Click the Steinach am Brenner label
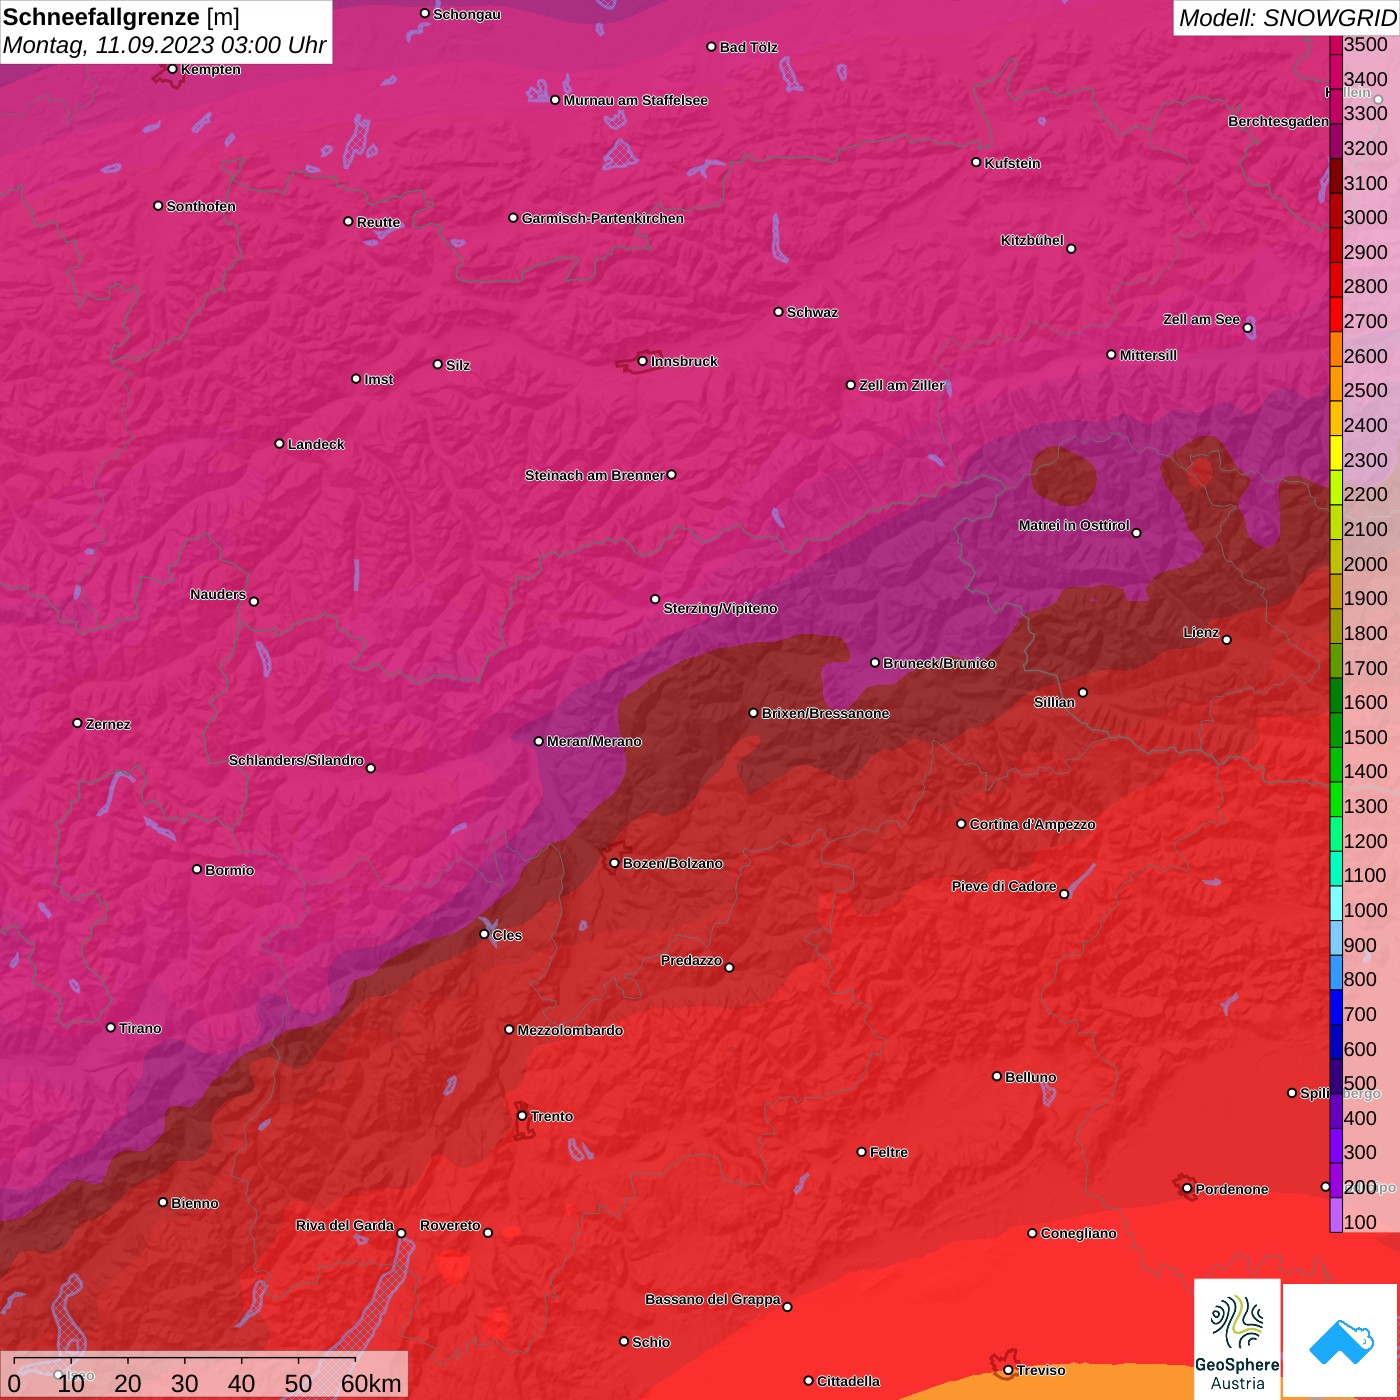This screenshot has height=1400, width=1400. click(594, 475)
